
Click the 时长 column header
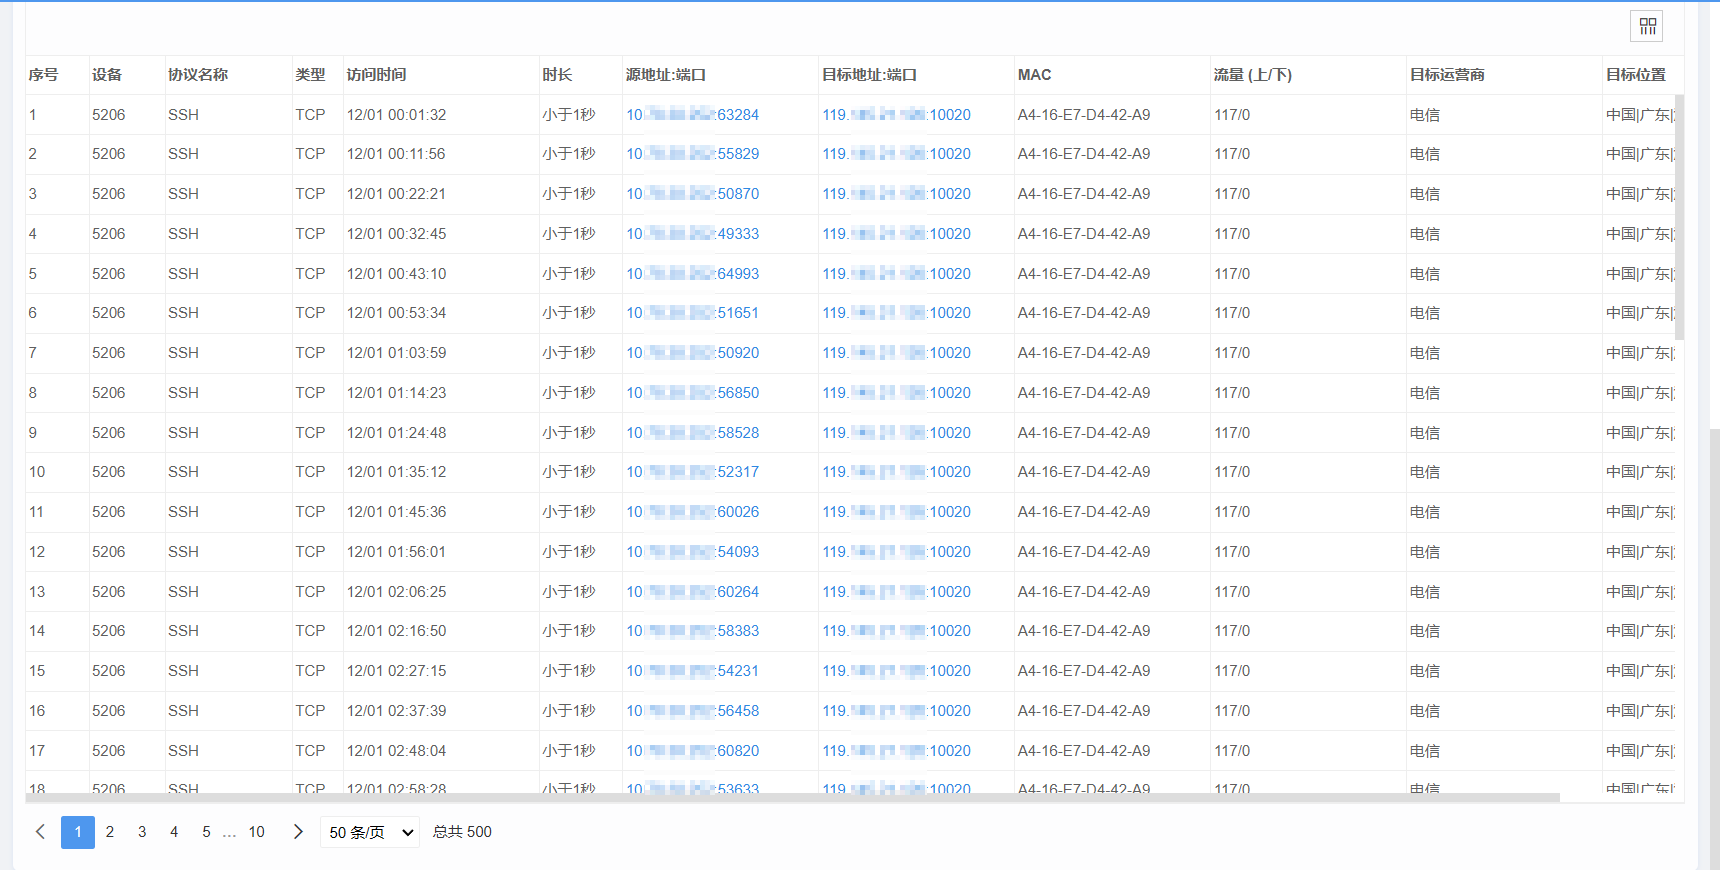pos(557,75)
